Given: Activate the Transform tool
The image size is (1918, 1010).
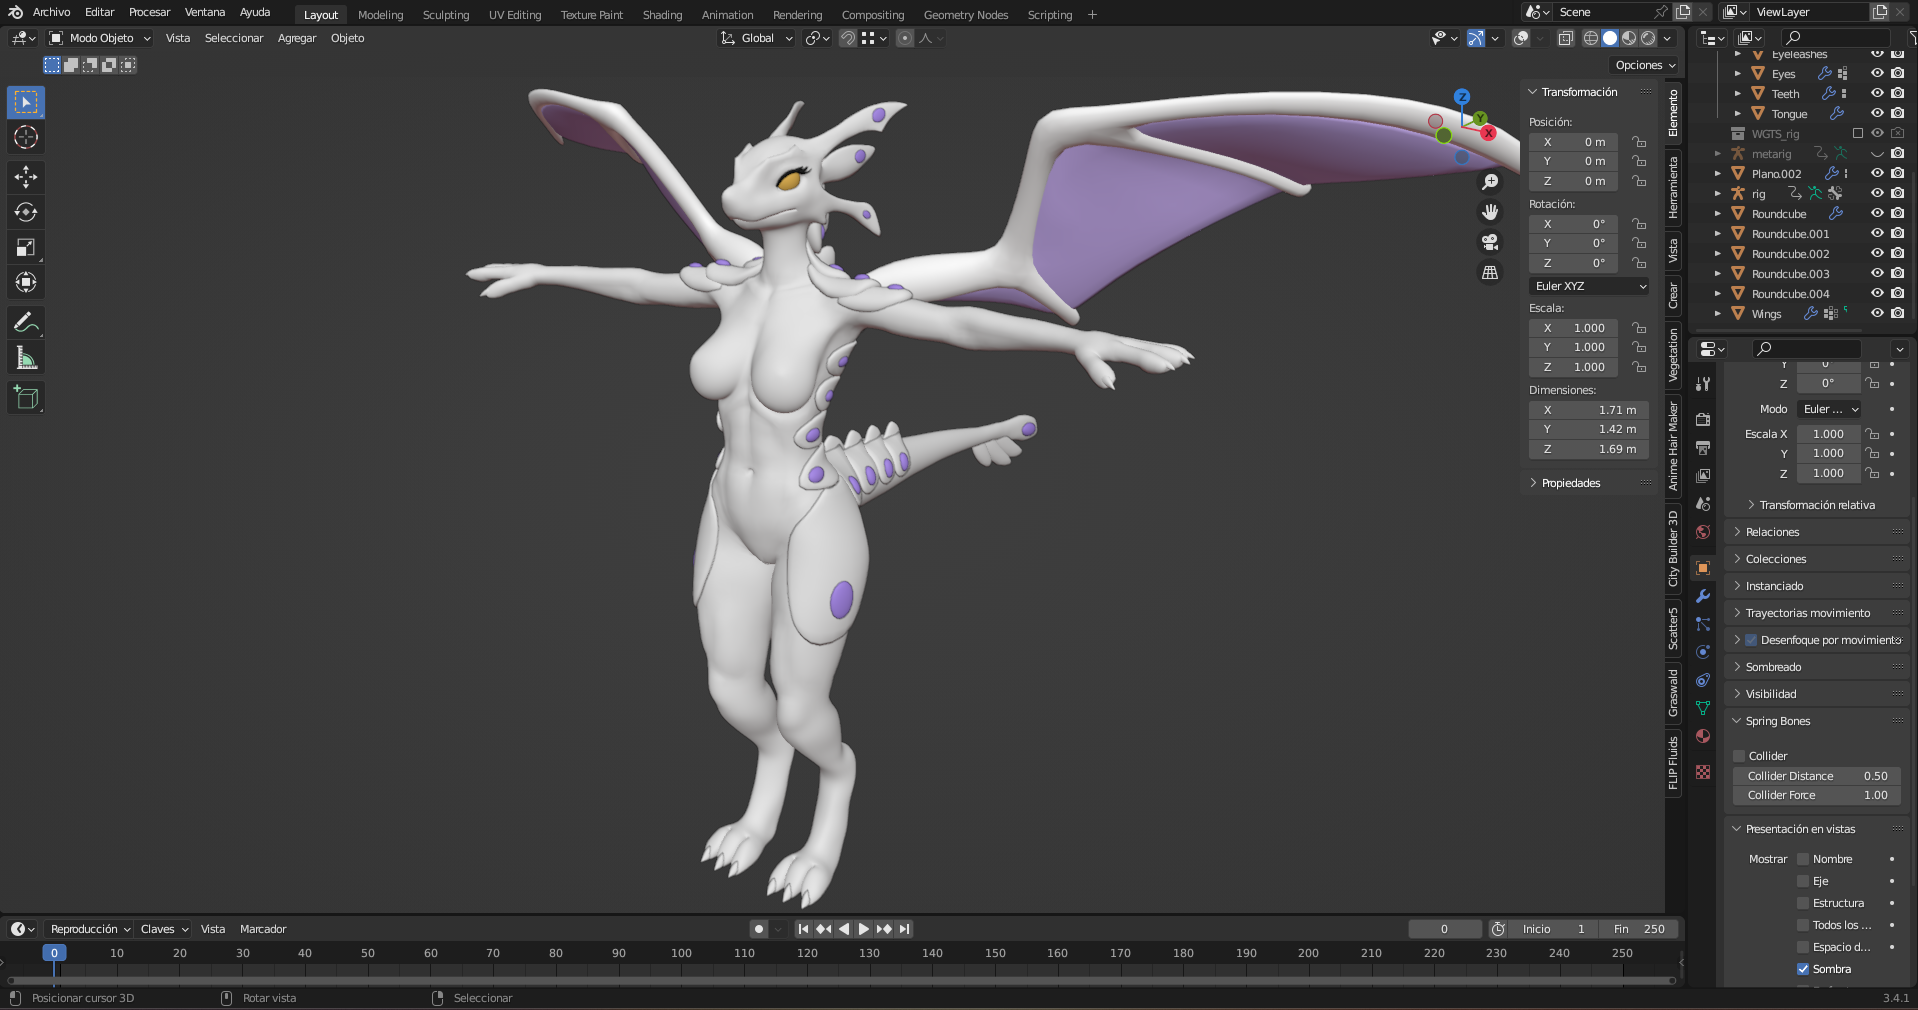Looking at the screenshot, I should 26,282.
